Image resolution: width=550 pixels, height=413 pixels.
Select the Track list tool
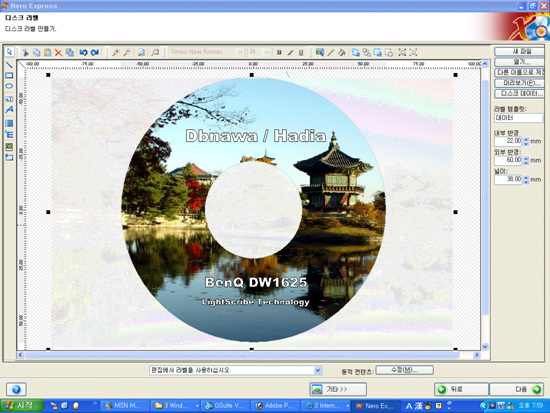coord(9,134)
